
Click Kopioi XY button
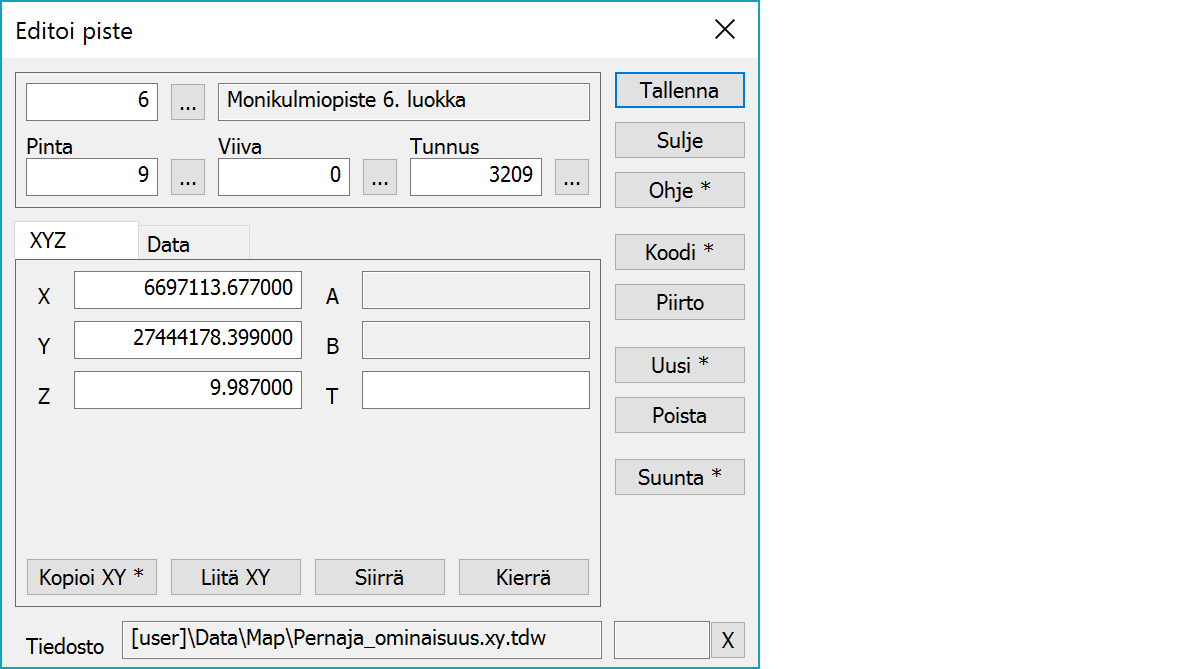92,577
